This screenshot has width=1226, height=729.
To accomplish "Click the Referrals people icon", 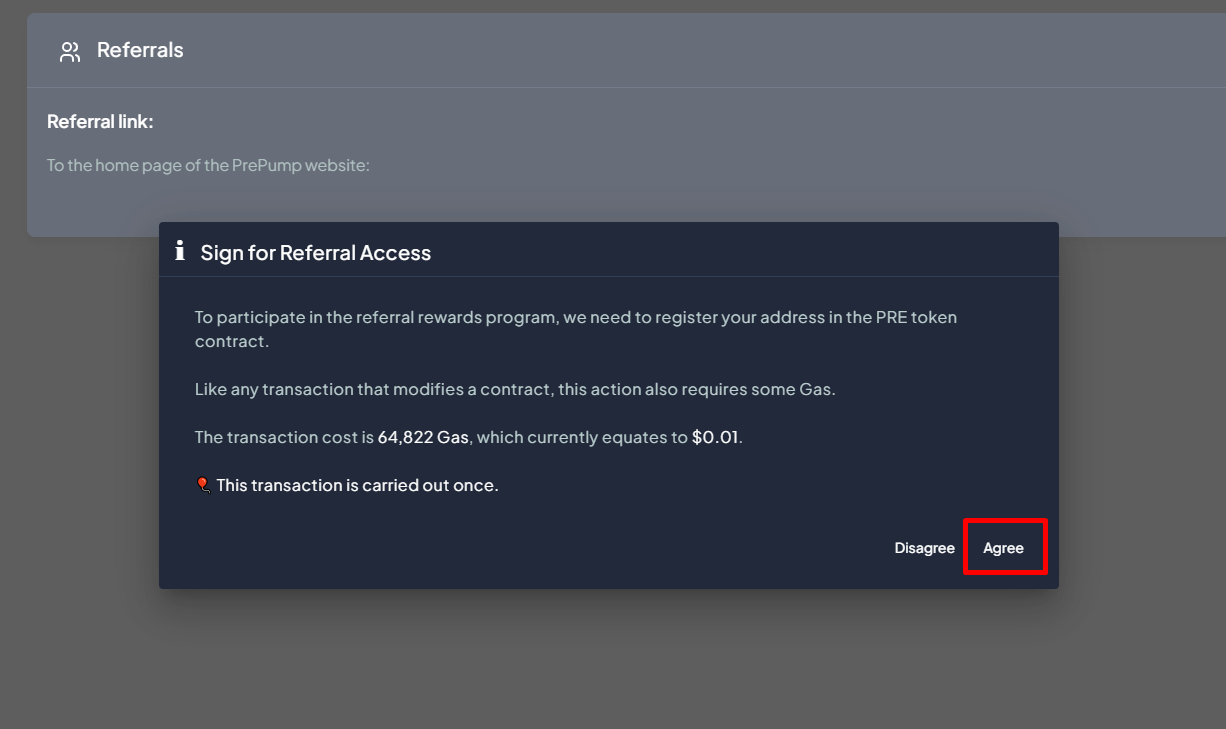I will (69, 52).
